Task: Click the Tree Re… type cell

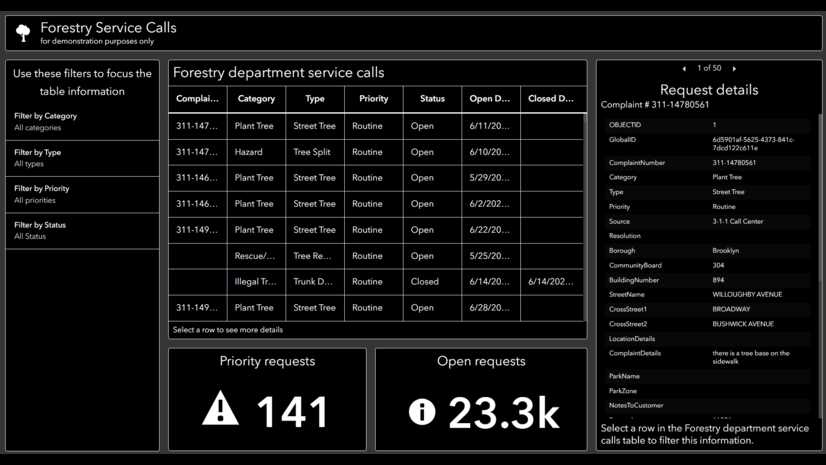Action: click(x=315, y=256)
